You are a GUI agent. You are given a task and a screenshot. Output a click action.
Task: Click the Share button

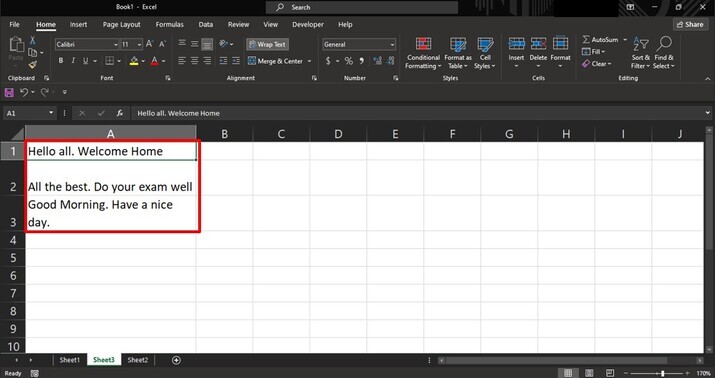pos(690,25)
